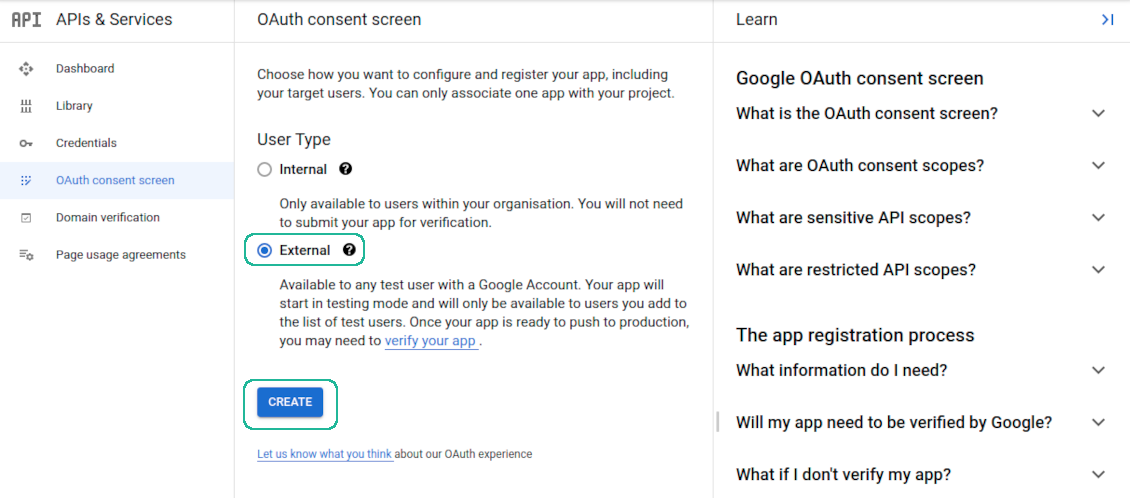
Task: Click the Dashboard sidebar icon
Action: pos(27,69)
